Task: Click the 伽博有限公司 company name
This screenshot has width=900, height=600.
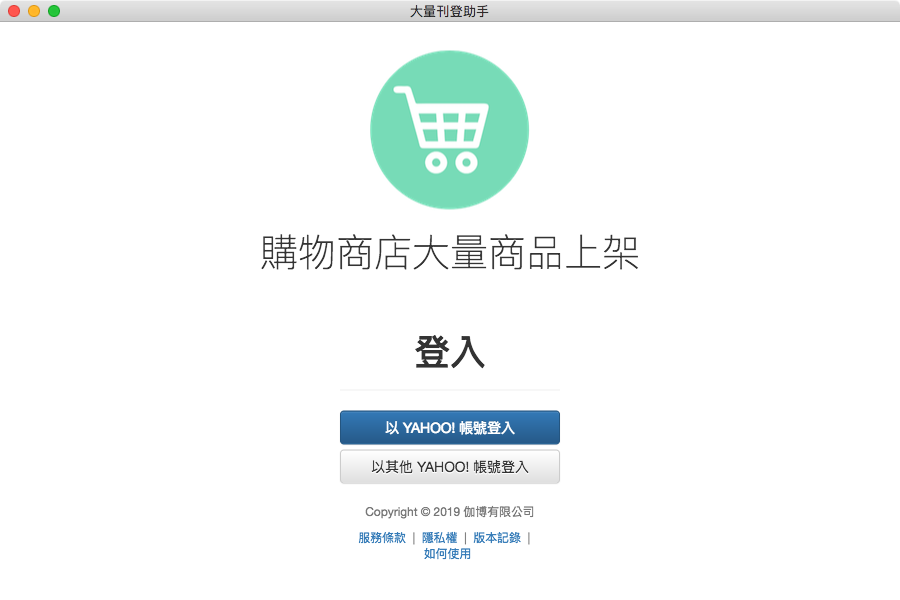Action: [x=499, y=512]
